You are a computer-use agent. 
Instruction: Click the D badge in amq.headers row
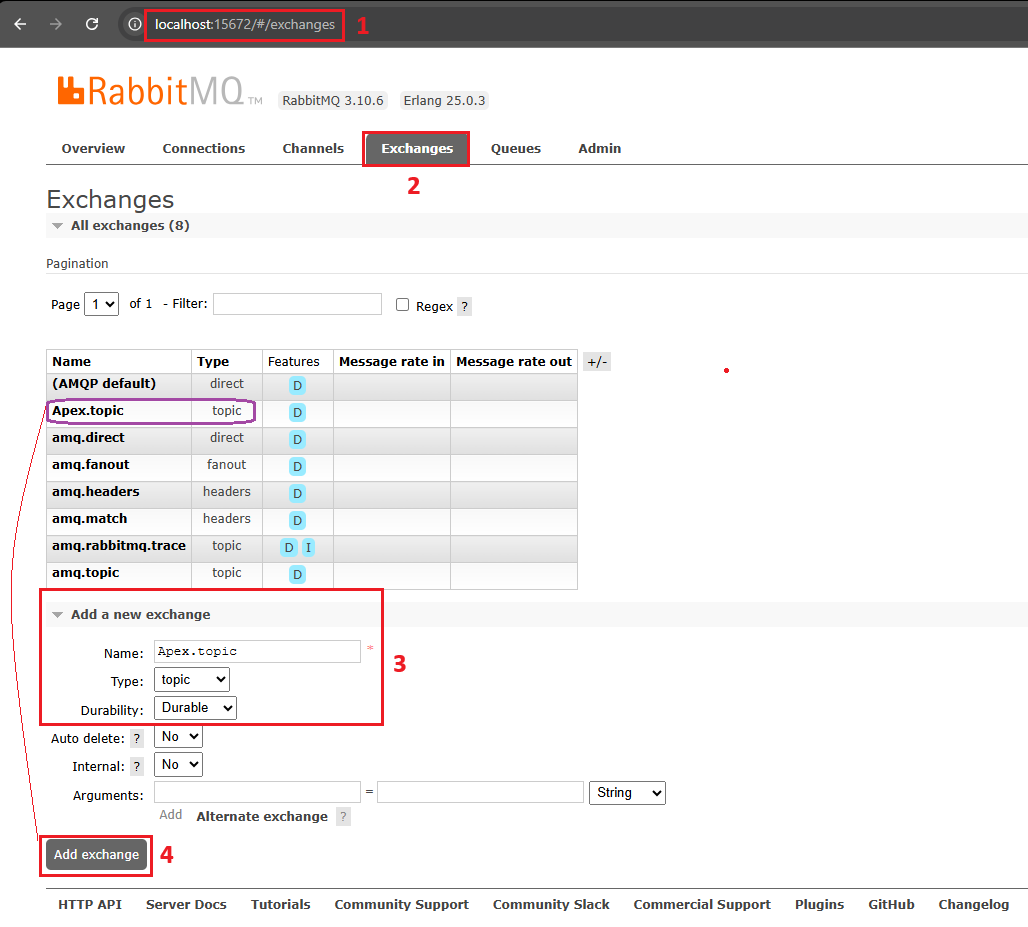pos(297,493)
